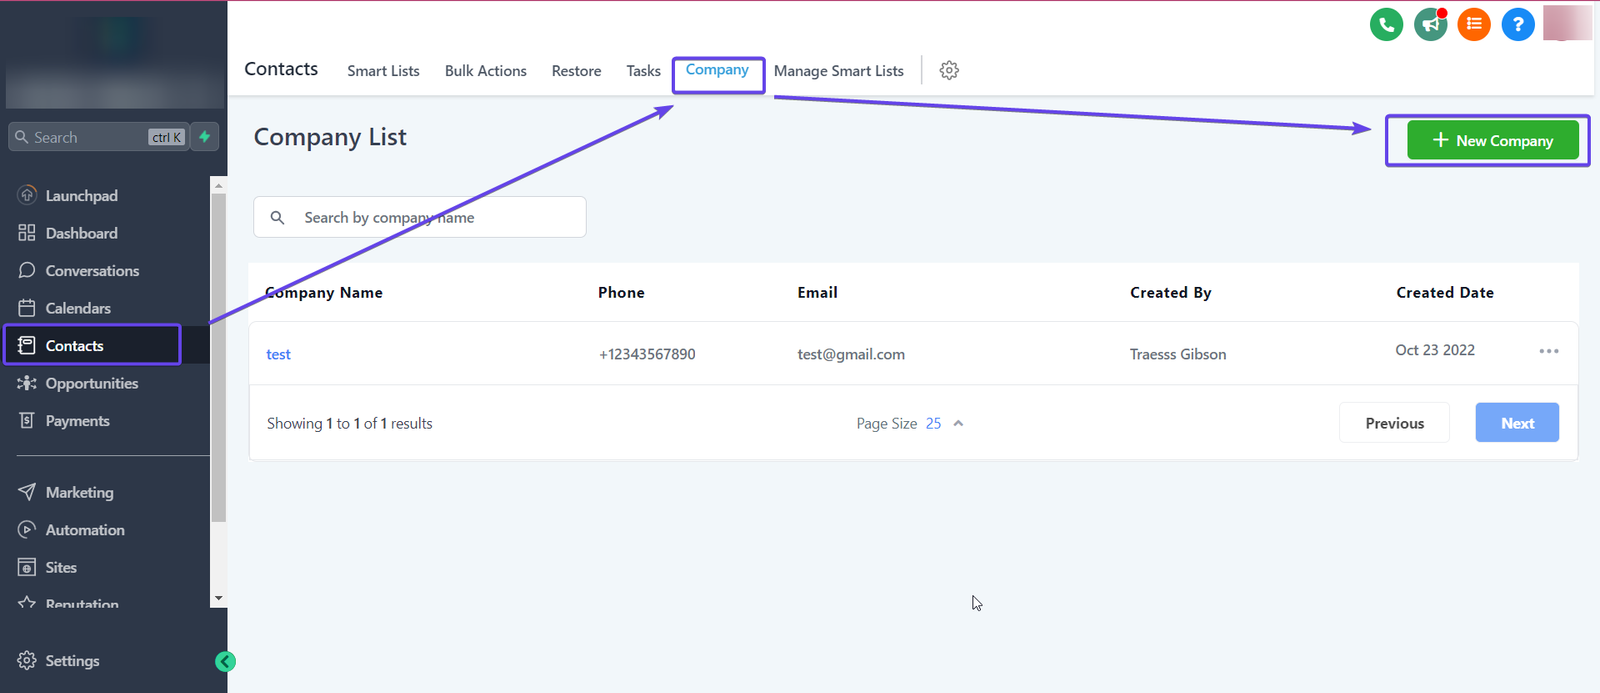Open the blue help question mark icon

1518,25
